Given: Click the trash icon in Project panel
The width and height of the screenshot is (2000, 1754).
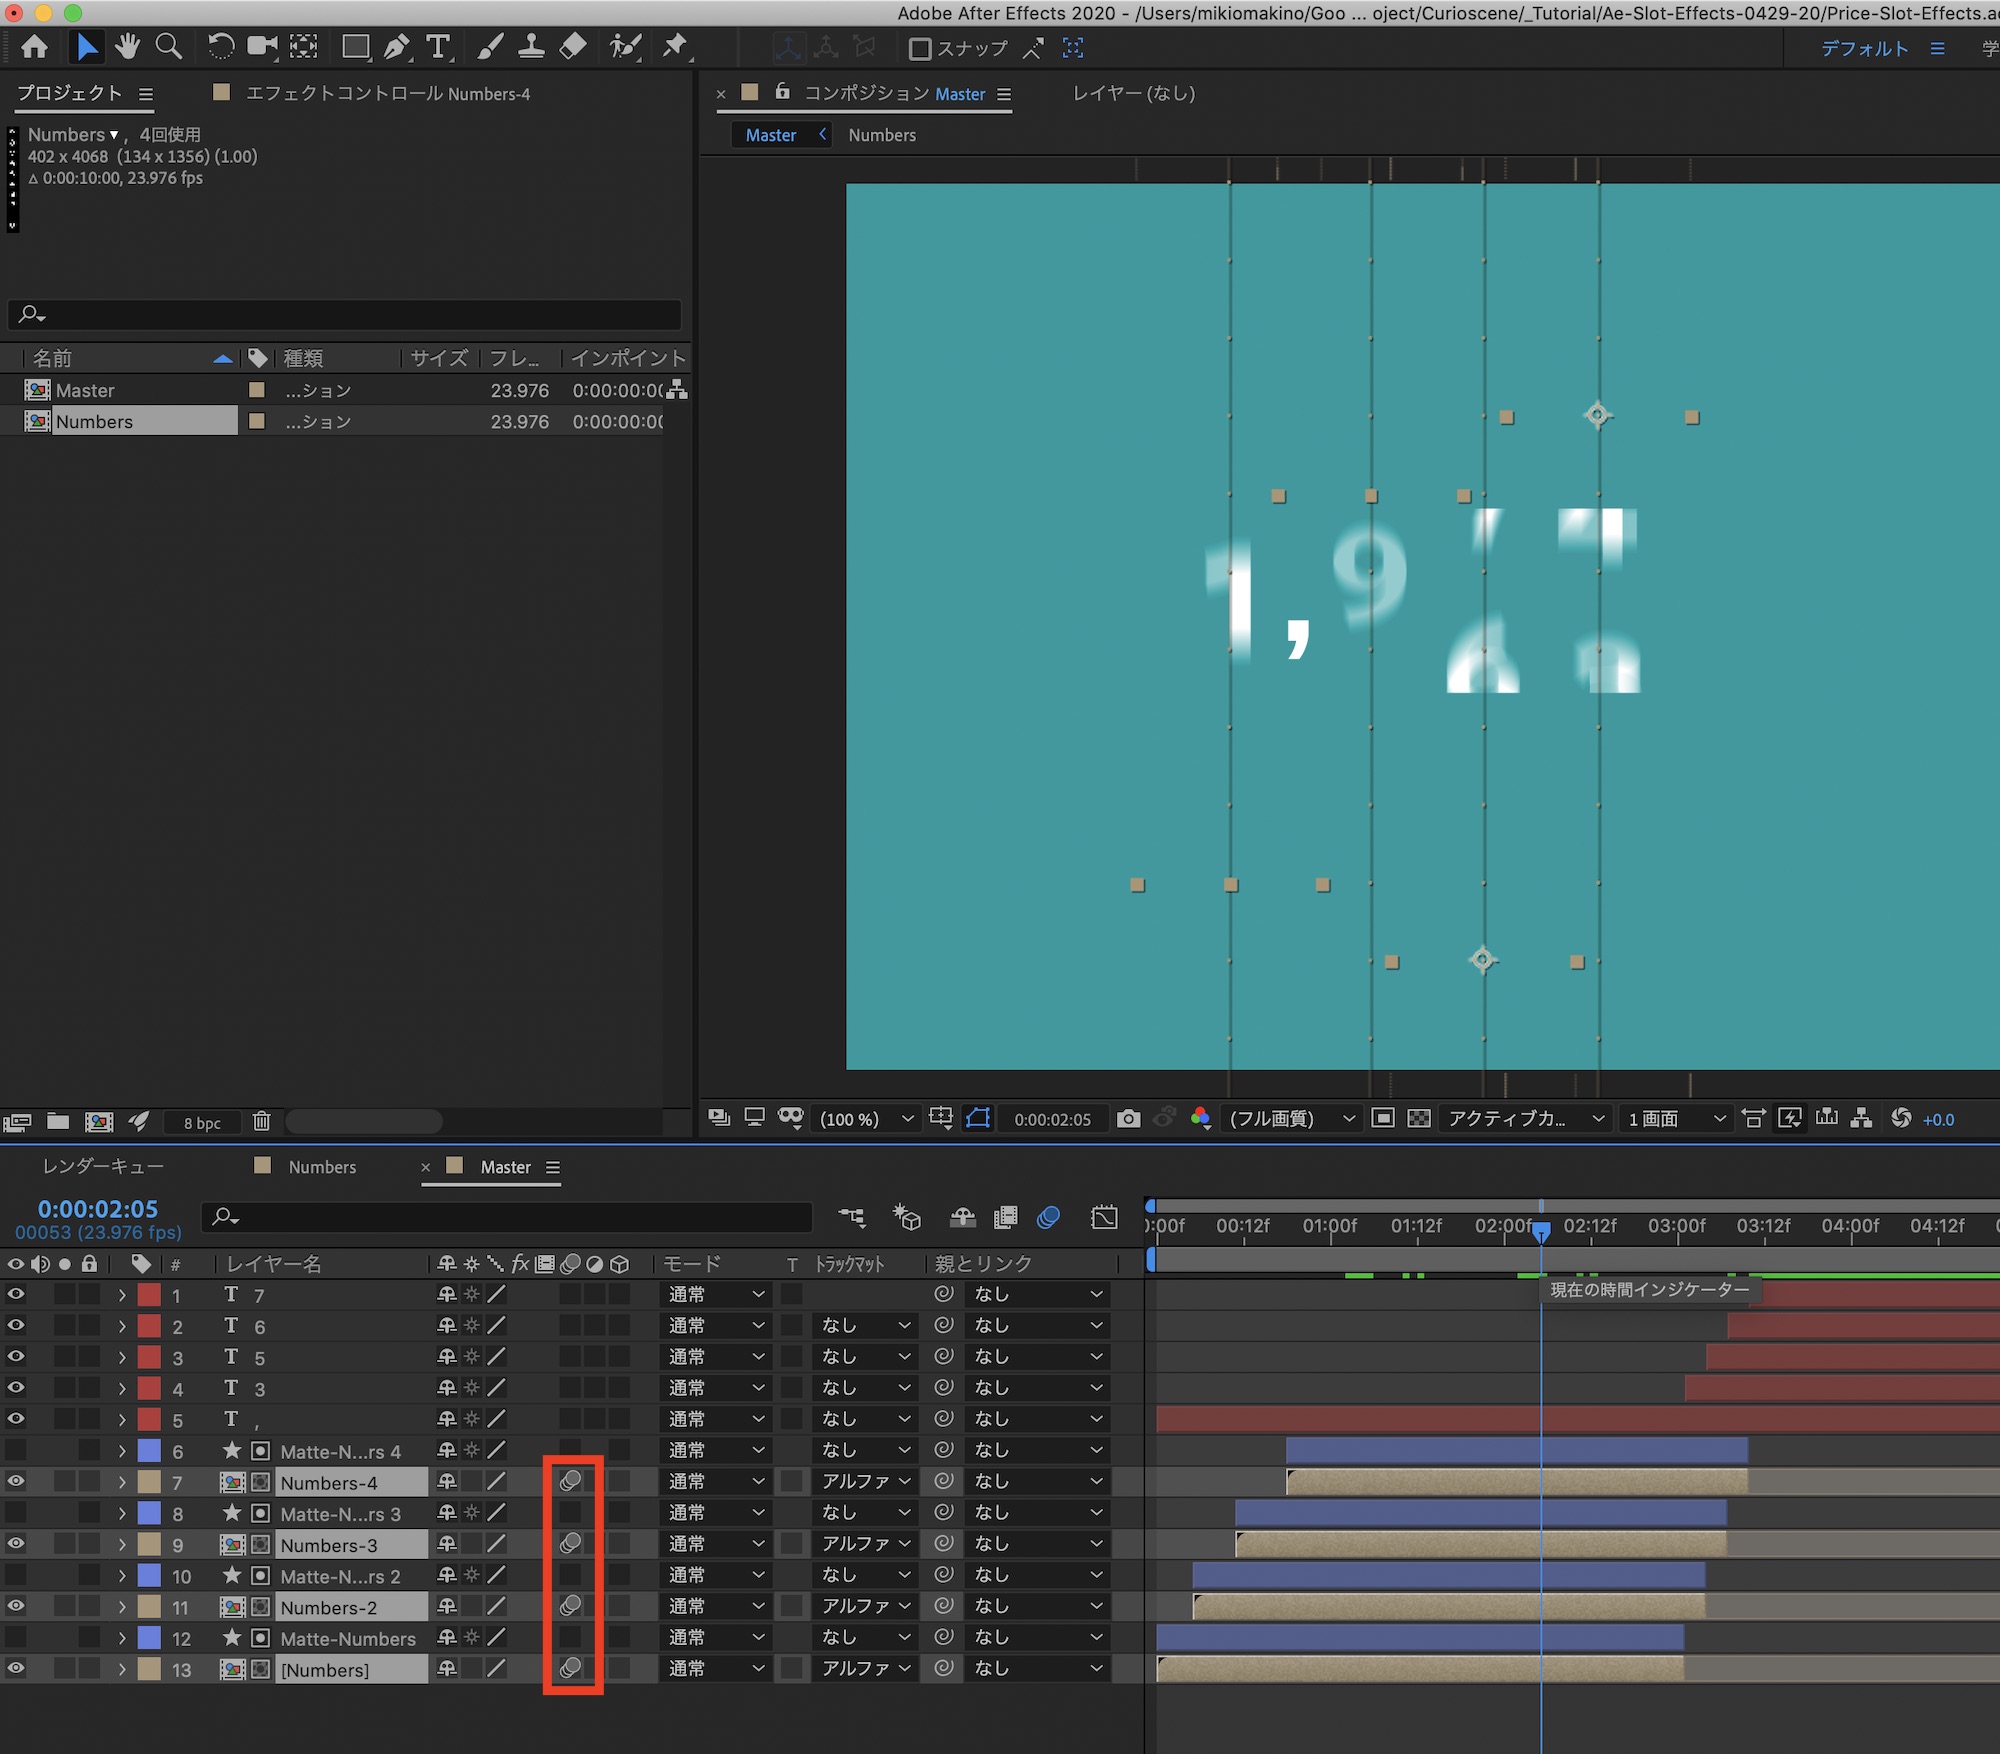Looking at the screenshot, I should [261, 1121].
